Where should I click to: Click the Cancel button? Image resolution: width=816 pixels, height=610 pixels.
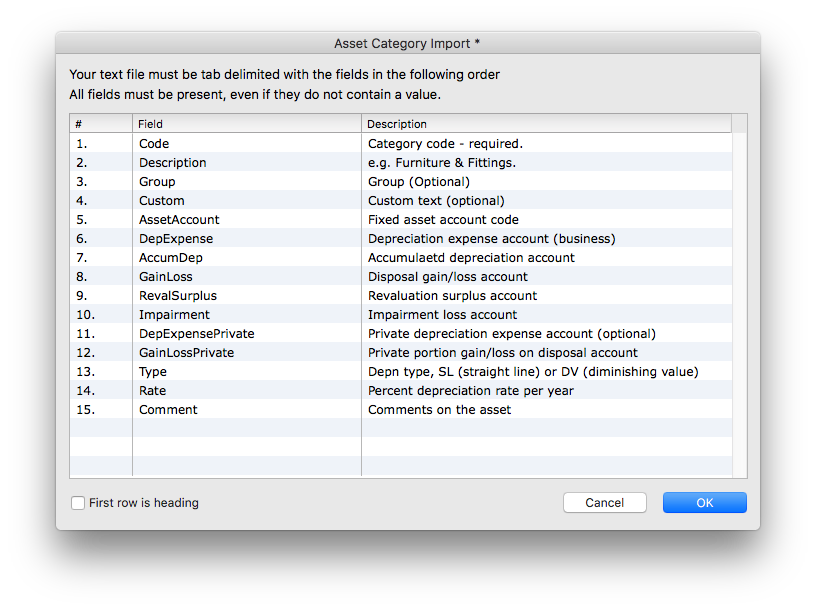[605, 503]
